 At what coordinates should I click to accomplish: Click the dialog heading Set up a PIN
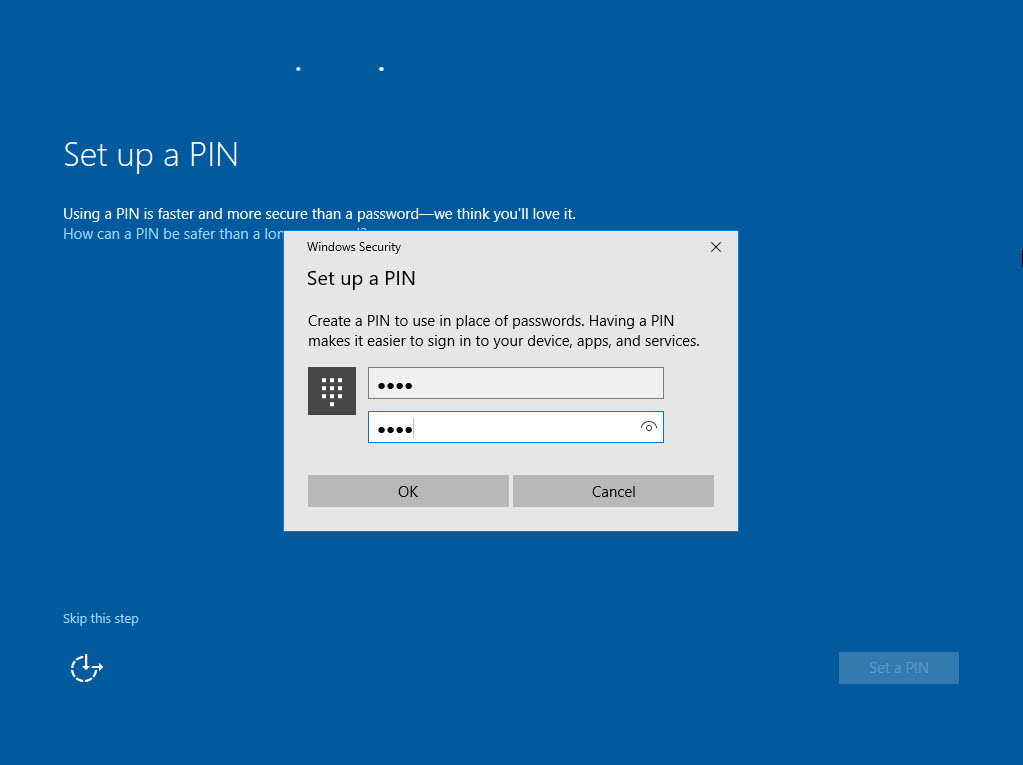(361, 278)
